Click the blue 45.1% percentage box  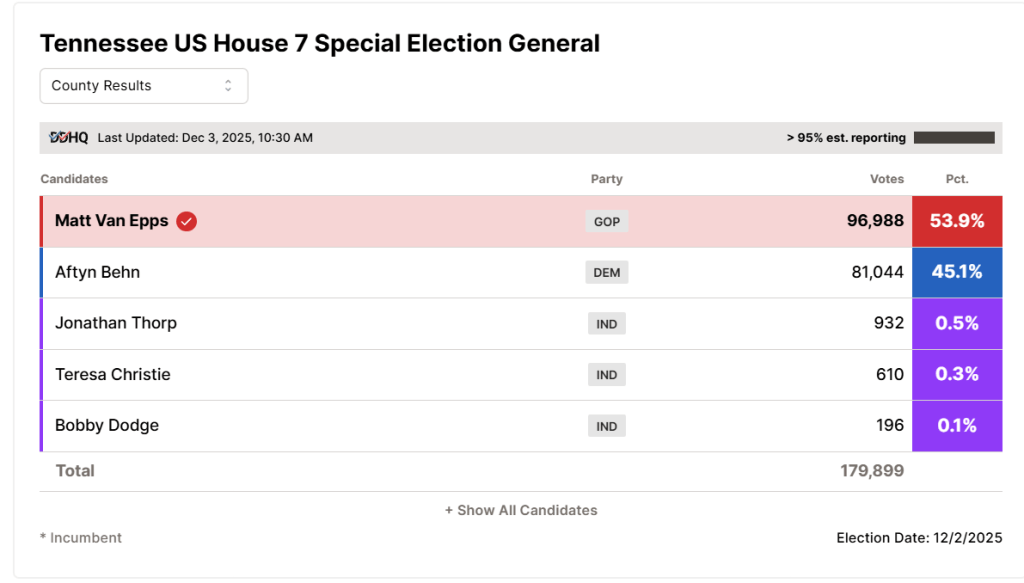pos(957,272)
